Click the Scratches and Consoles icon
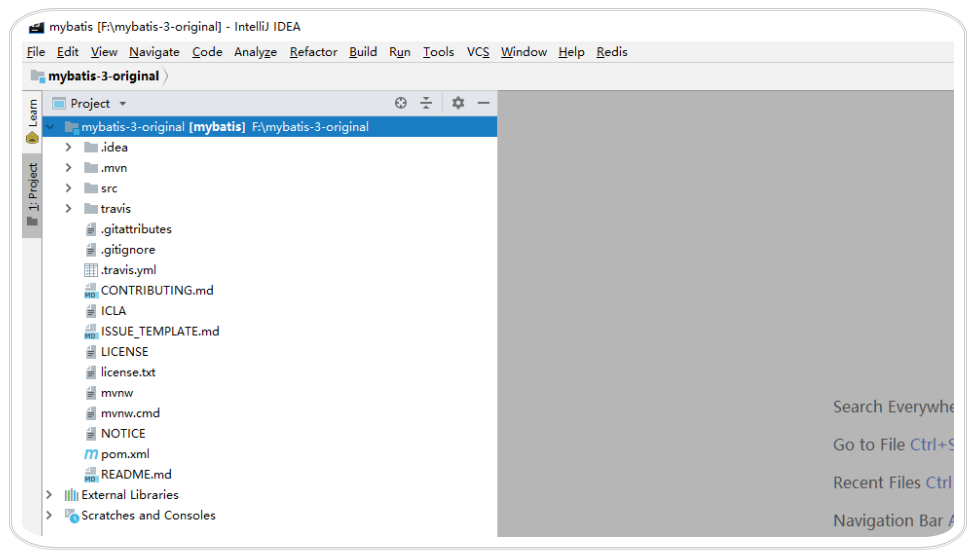979x557 pixels. click(72, 516)
